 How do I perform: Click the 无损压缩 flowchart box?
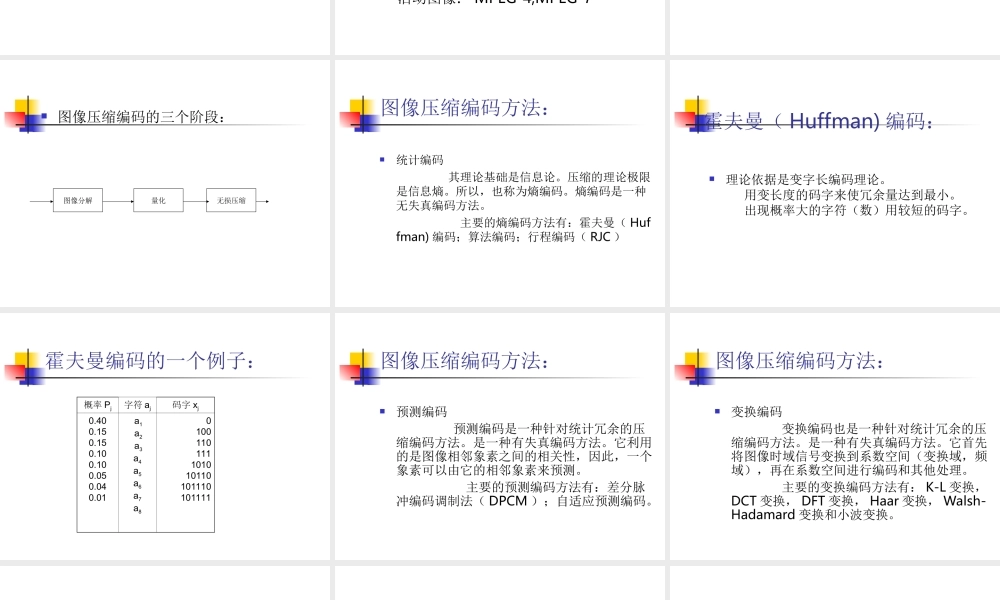coord(230,200)
